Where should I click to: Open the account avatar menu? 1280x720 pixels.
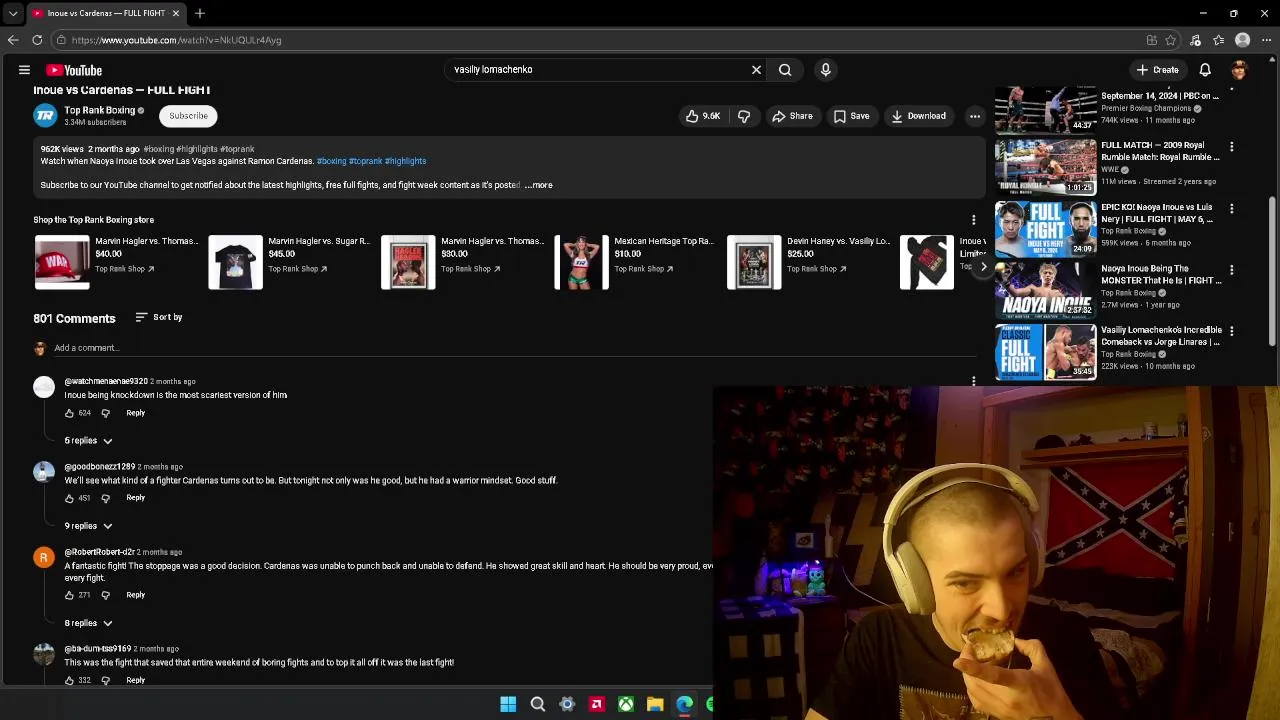pyautogui.click(x=1239, y=70)
